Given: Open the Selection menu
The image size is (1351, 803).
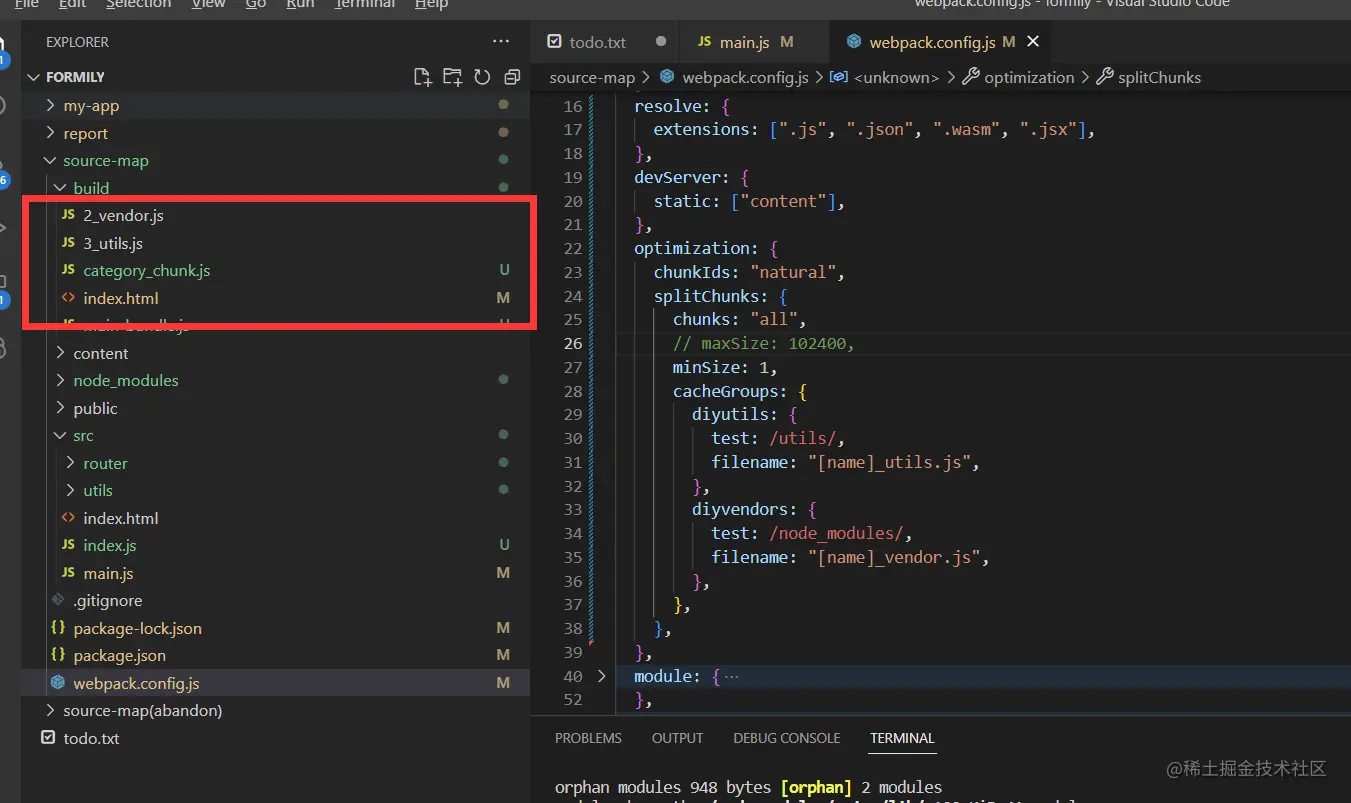Looking at the screenshot, I should pyautogui.click(x=138, y=4).
